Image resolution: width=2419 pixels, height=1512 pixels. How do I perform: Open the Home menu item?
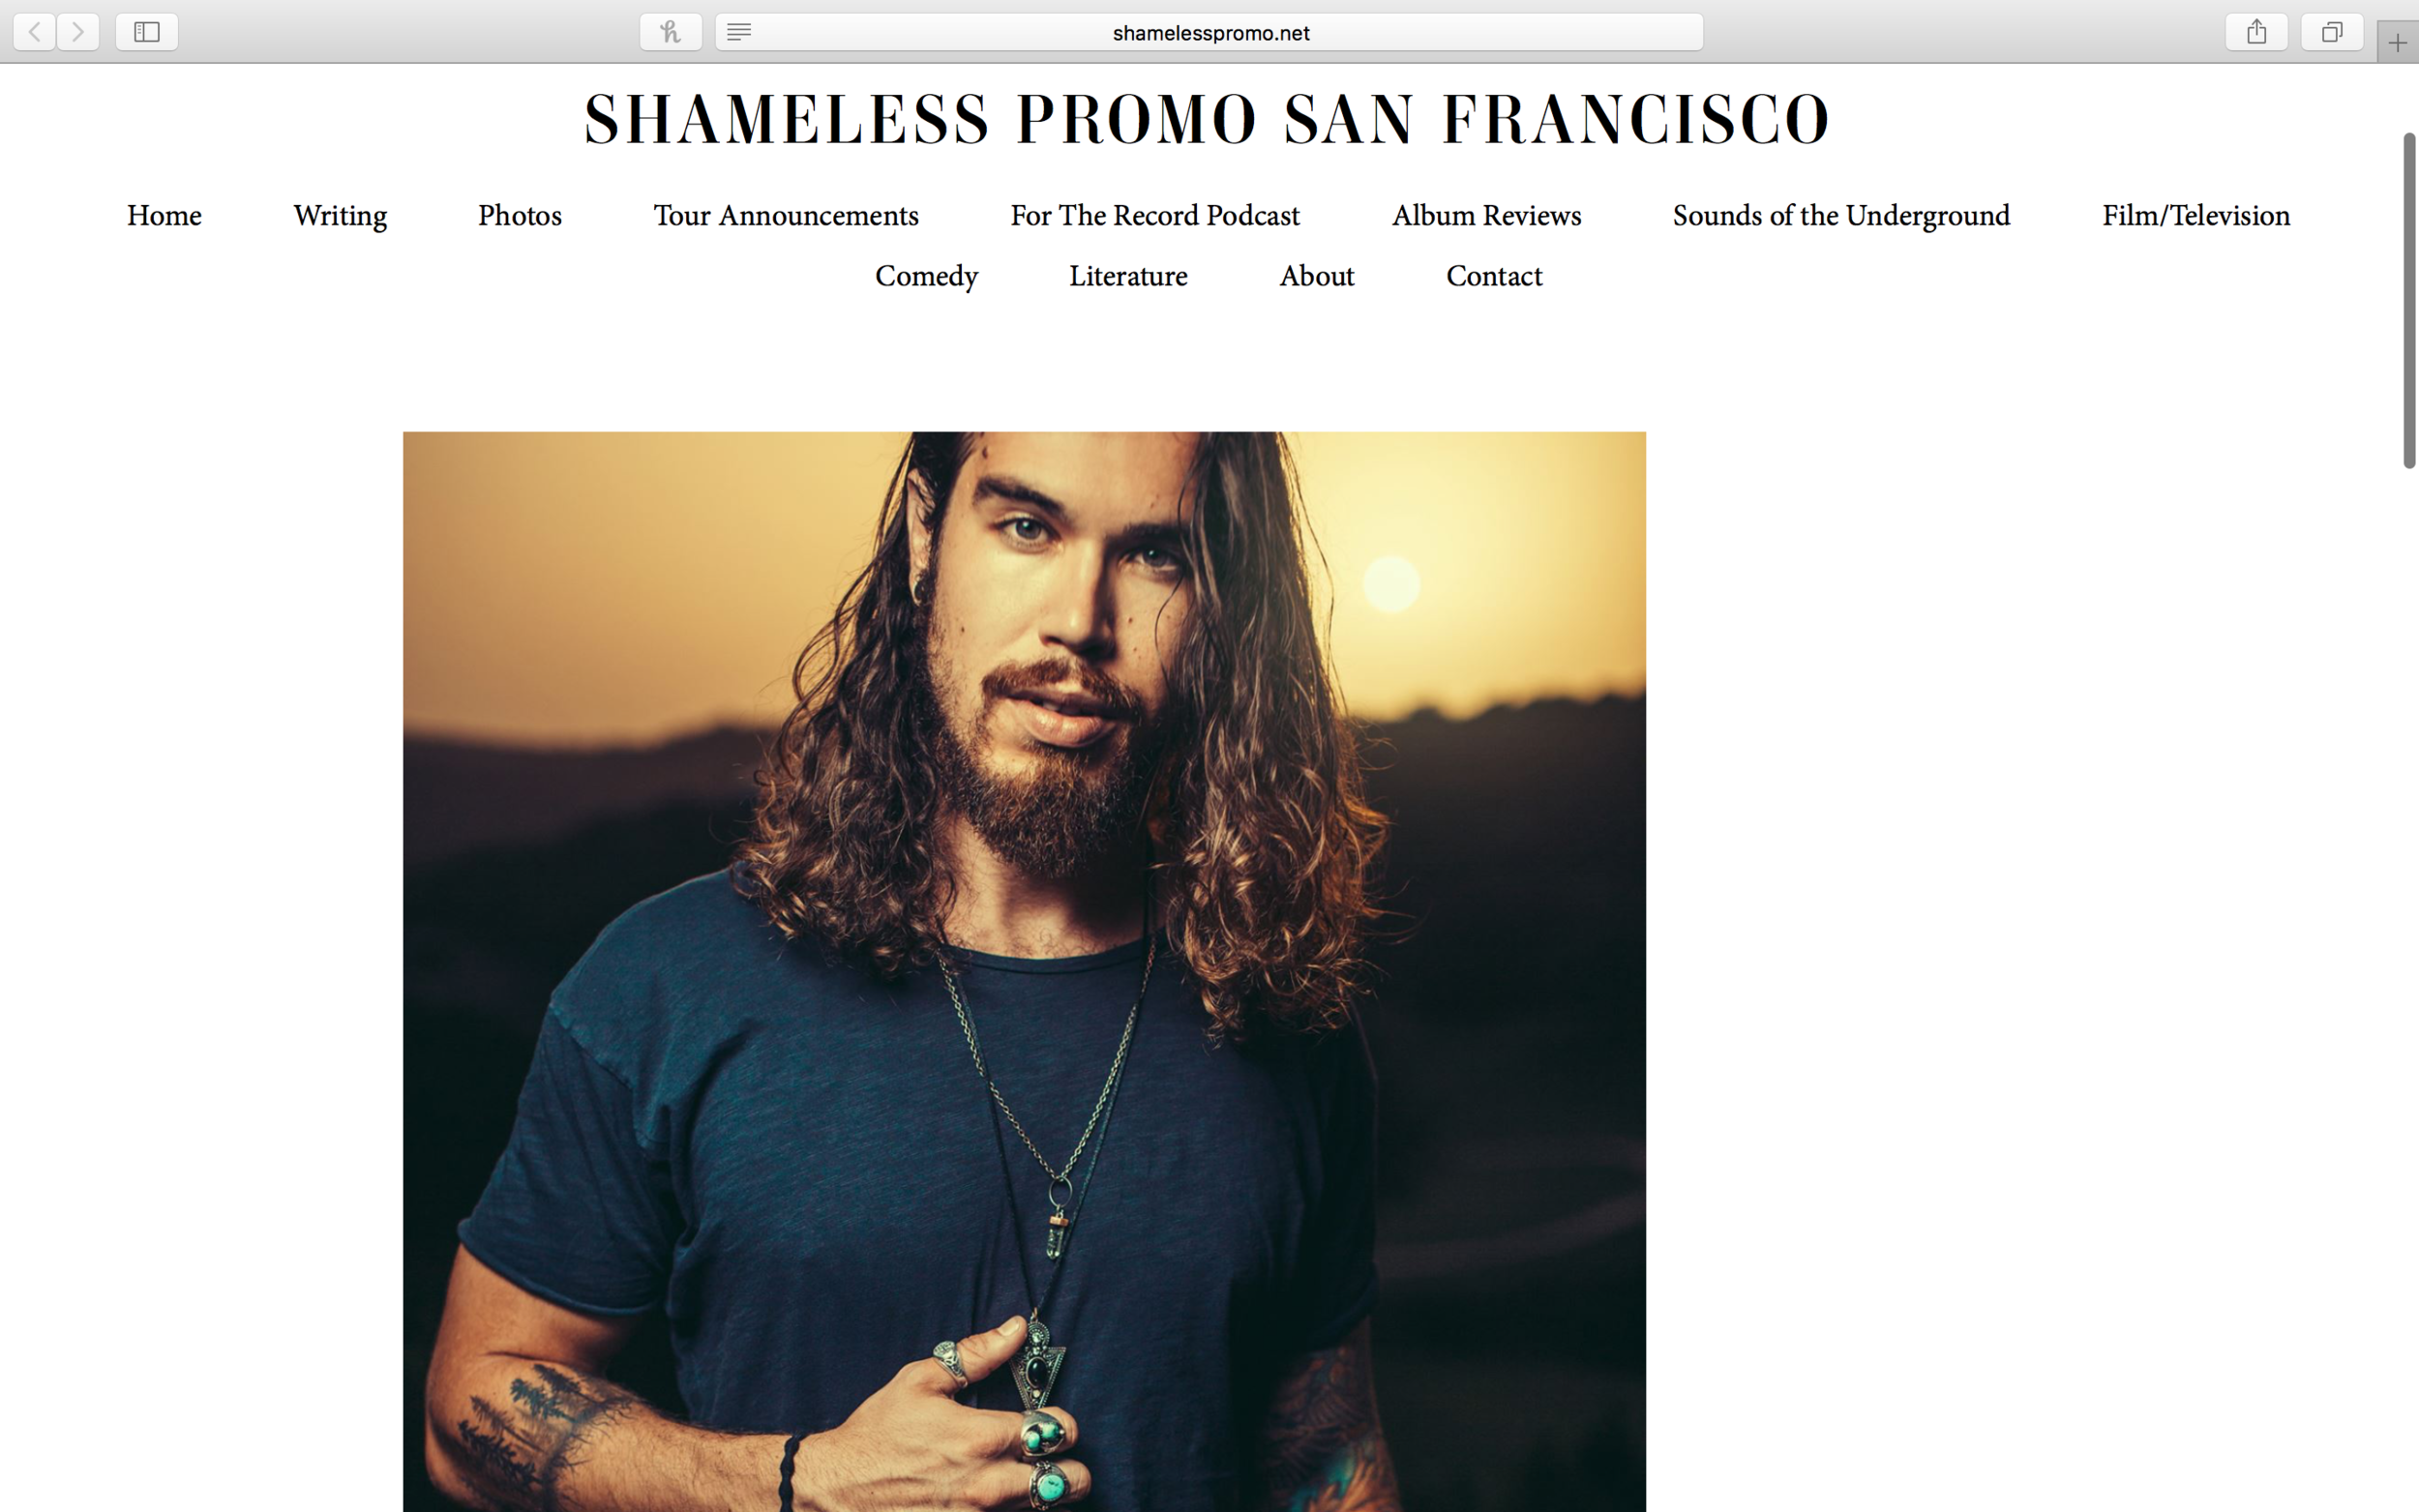[x=164, y=216]
